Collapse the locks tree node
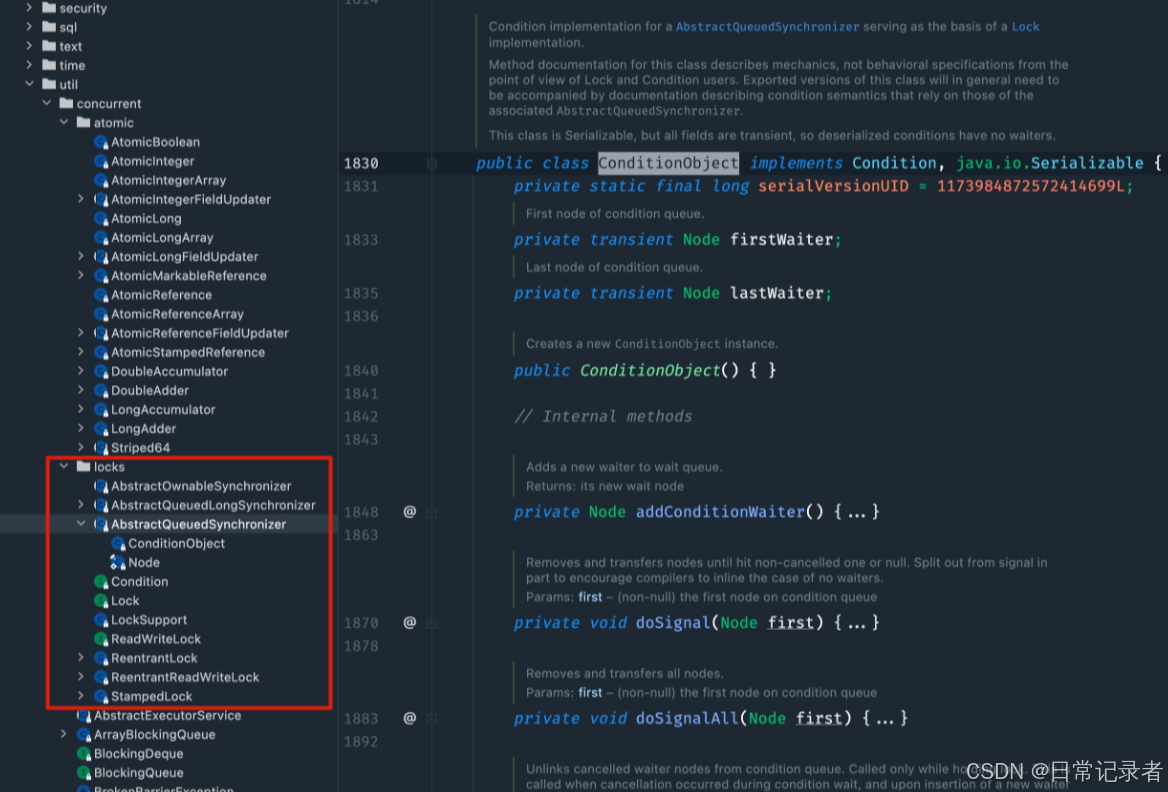The width and height of the screenshot is (1168, 792). [x=64, y=466]
